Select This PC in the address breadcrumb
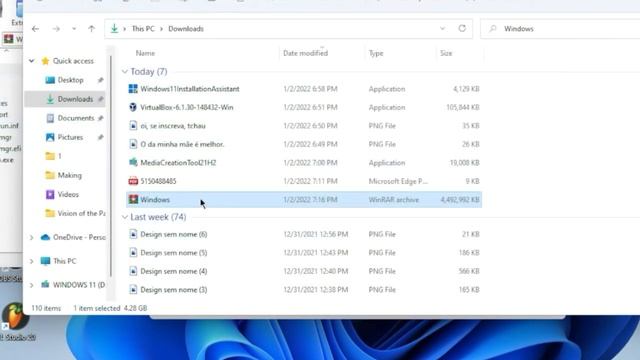This screenshot has height=360, width=640. (143, 29)
